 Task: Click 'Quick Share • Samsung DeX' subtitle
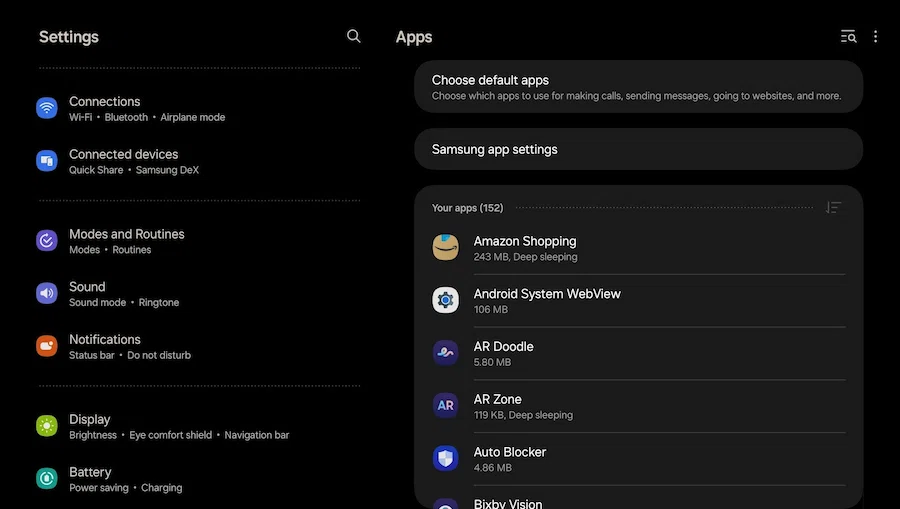pos(134,170)
